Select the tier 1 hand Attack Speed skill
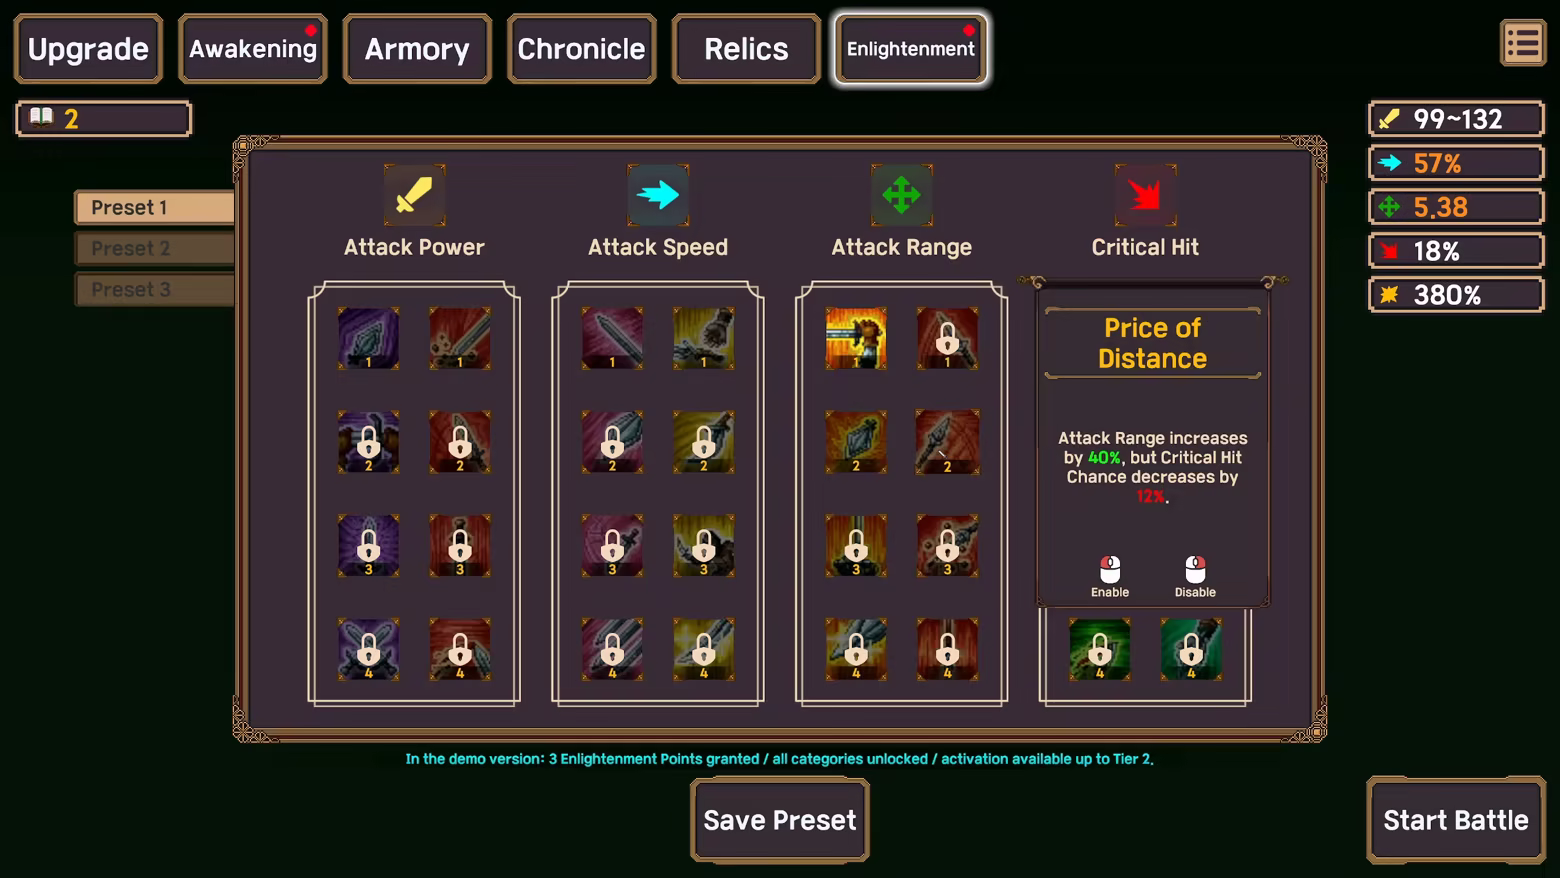This screenshot has width=1560, height=878. pos(704,338)
